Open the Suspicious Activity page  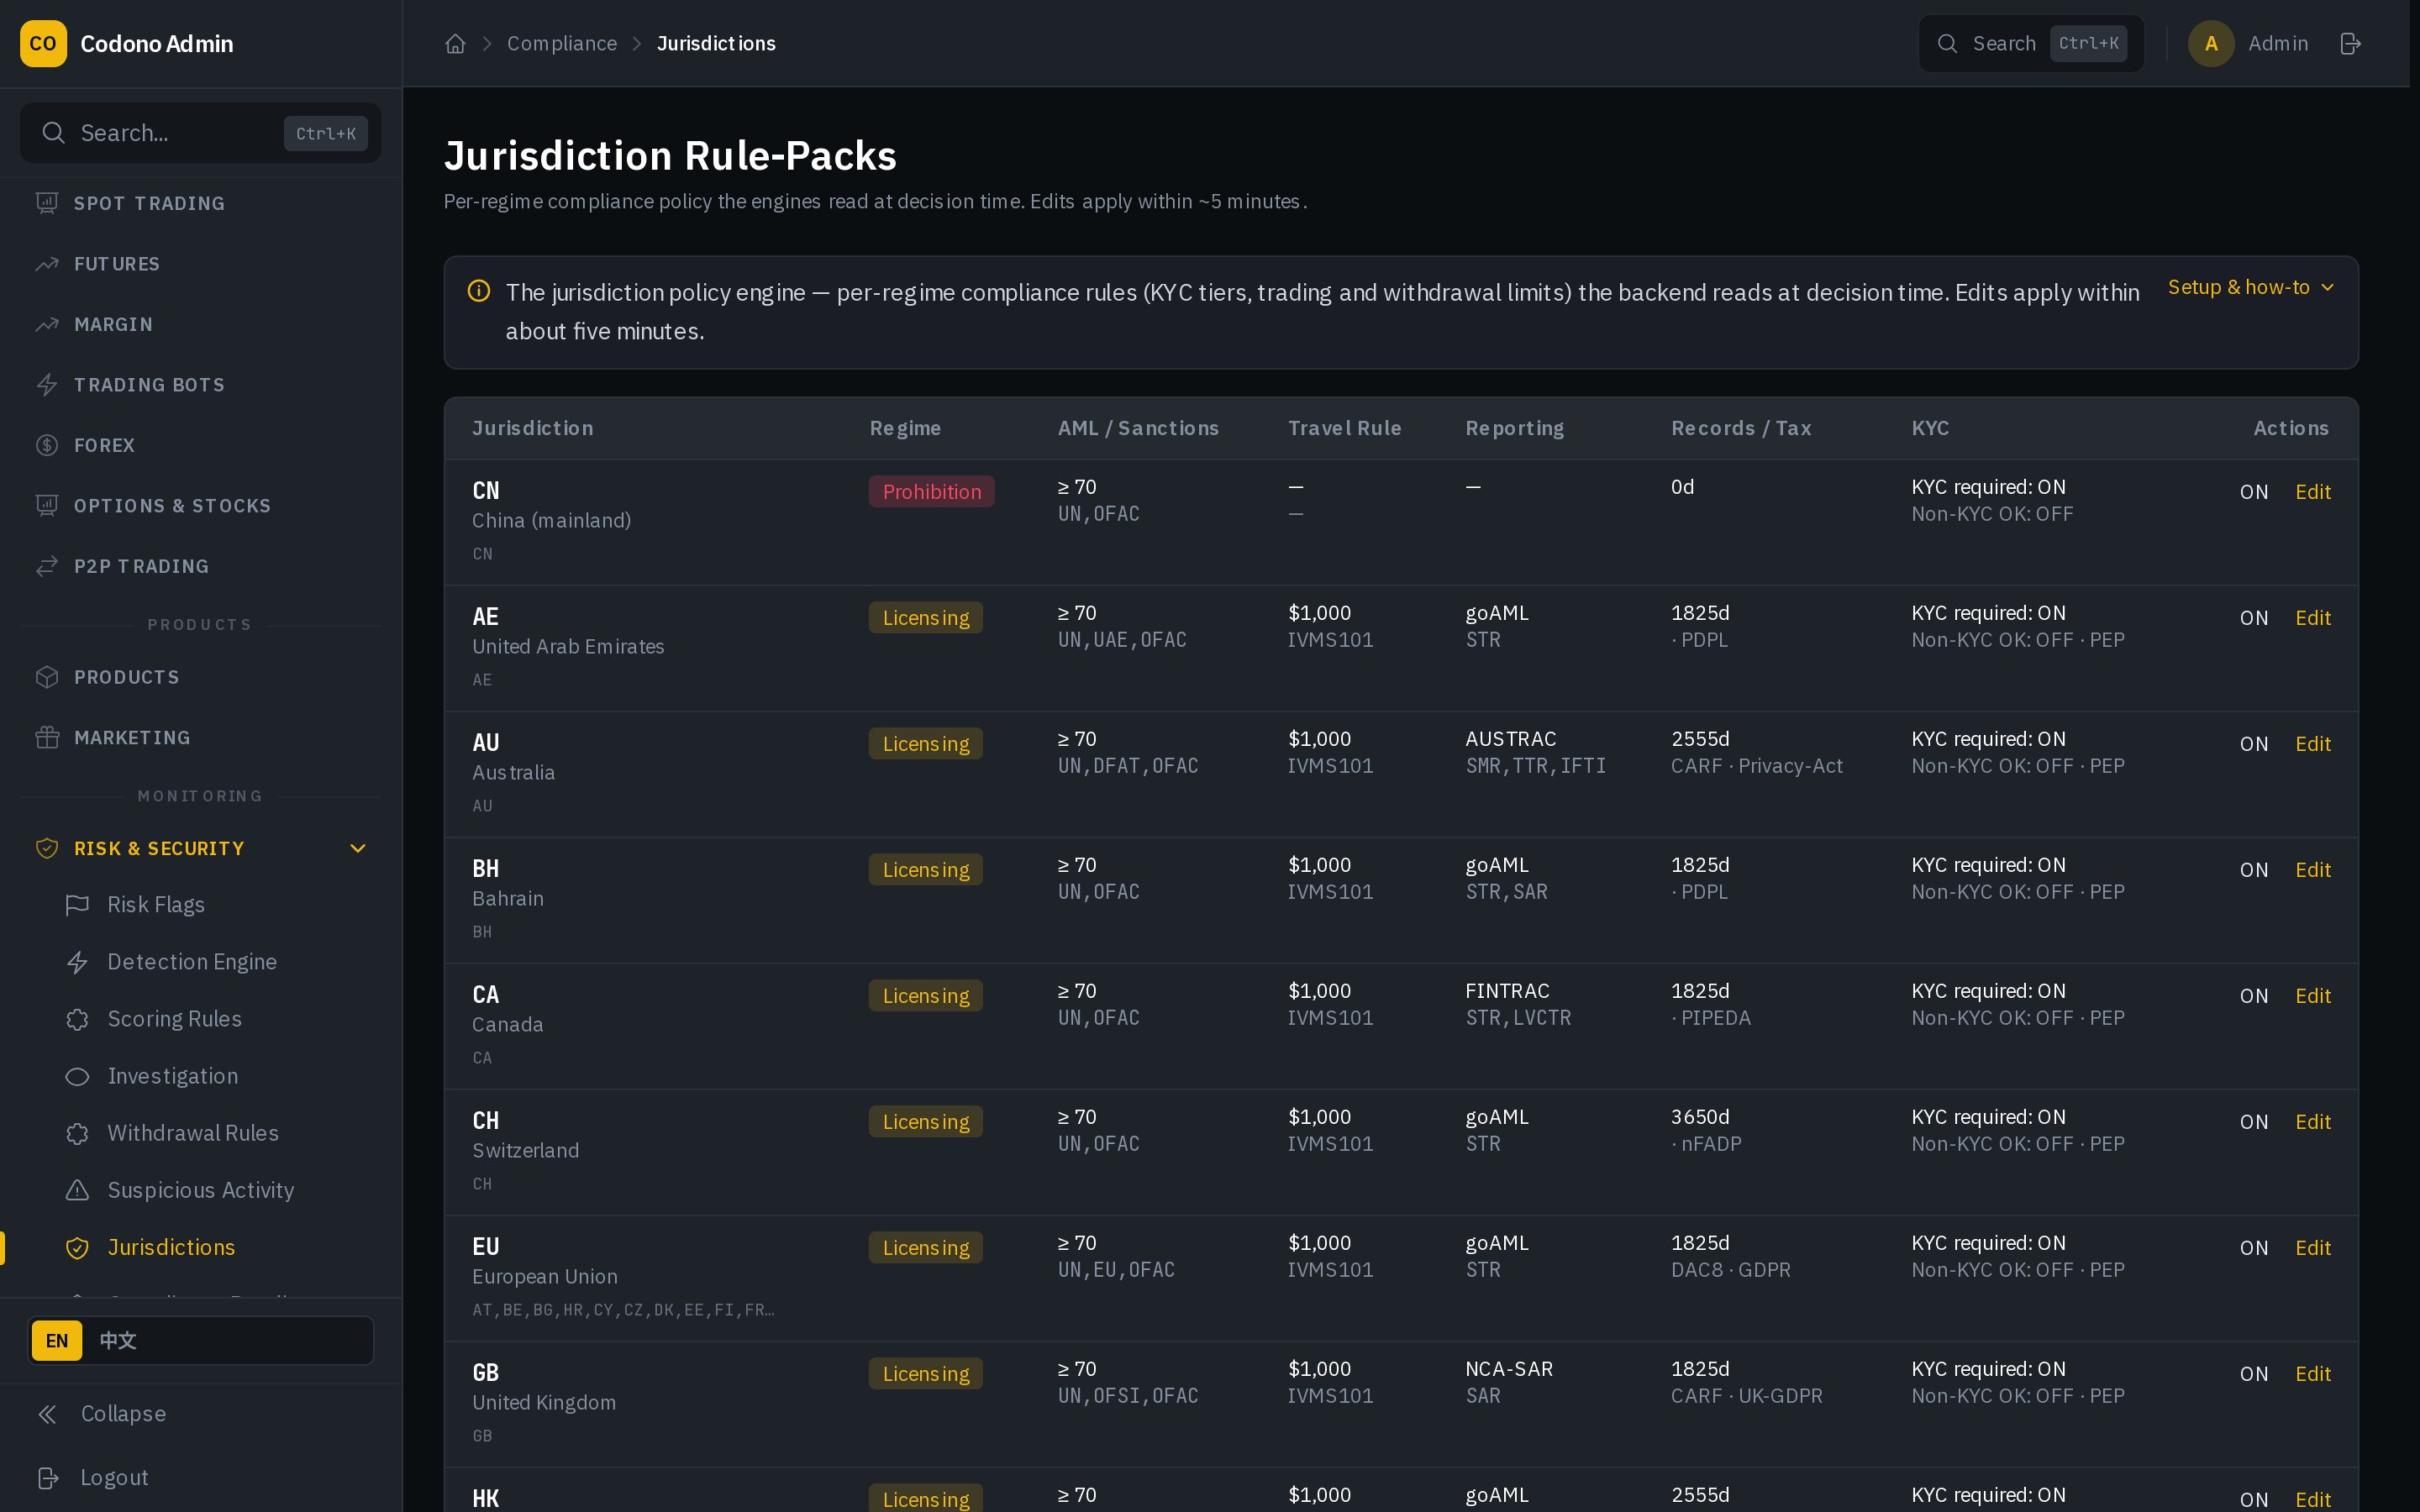coord(200,1190)
